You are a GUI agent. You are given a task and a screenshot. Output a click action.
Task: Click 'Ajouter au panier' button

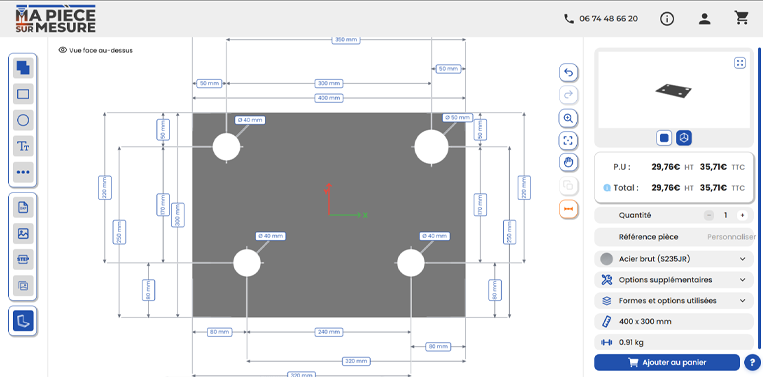[667, 363]
